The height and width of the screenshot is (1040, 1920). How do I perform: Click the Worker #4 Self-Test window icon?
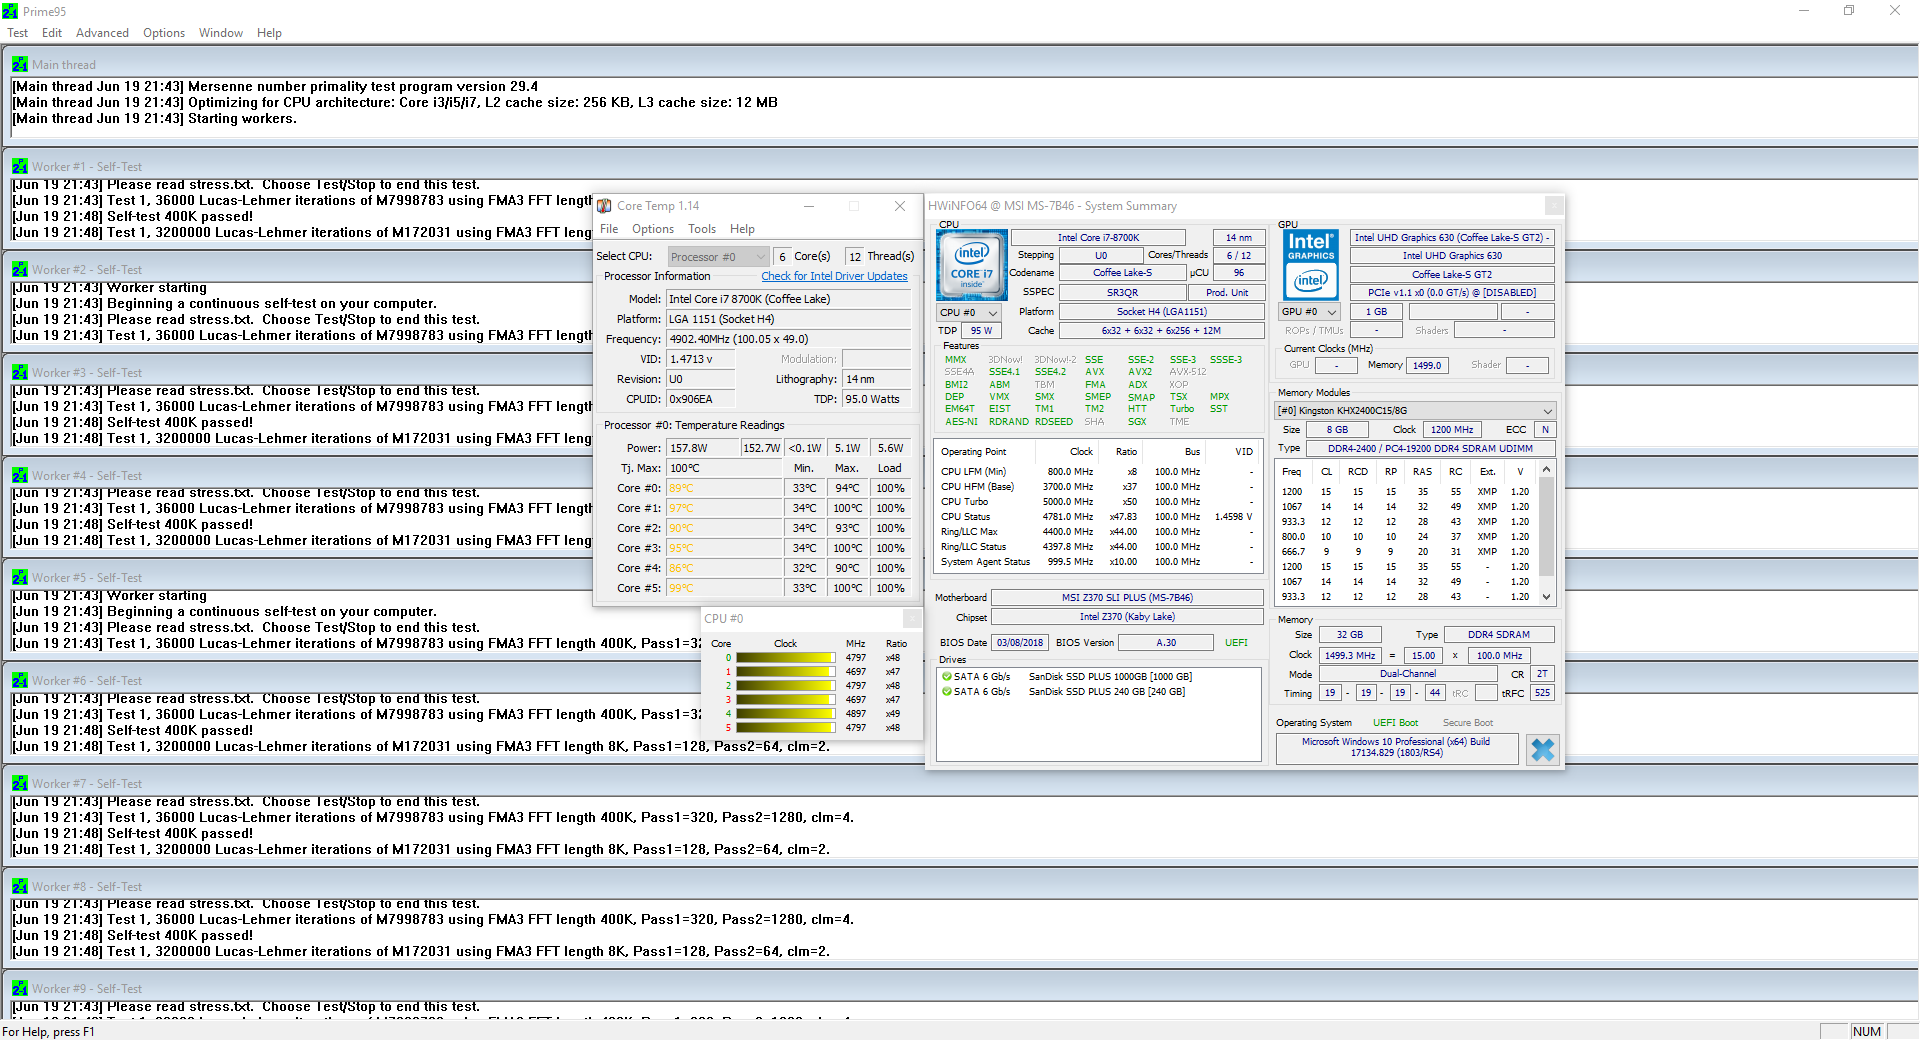click(20, 475)
